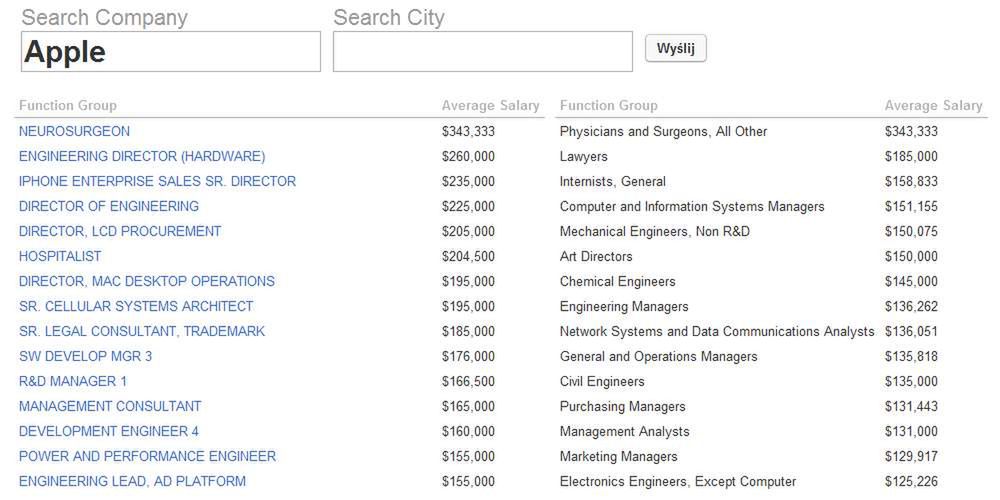The image size is (1000, 500).
Task: Open the HOSPITALIST link
Action: point(60,256)
